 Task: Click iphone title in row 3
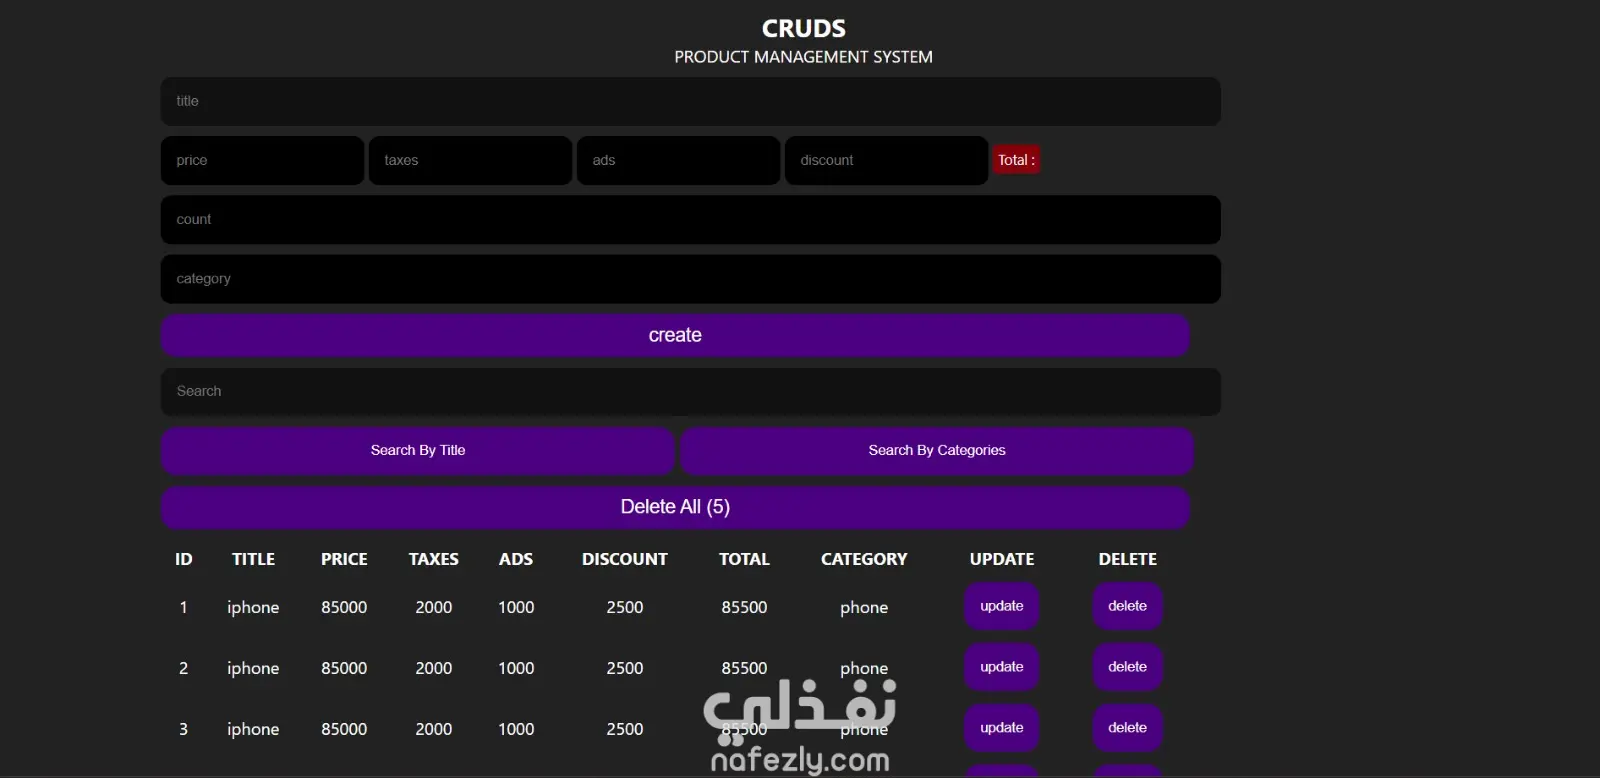(x=253, y=730)
